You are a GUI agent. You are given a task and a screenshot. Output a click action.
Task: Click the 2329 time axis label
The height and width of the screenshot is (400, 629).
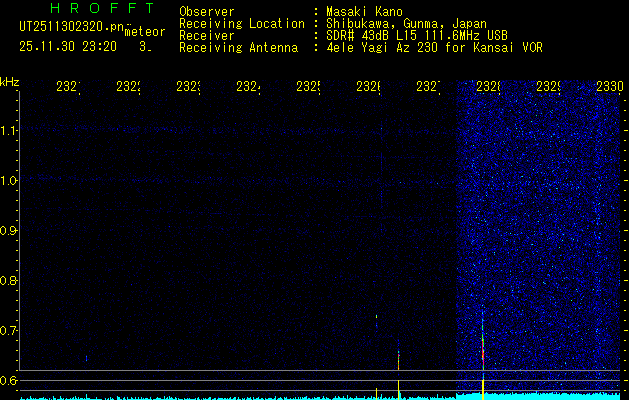coord(548,86)
